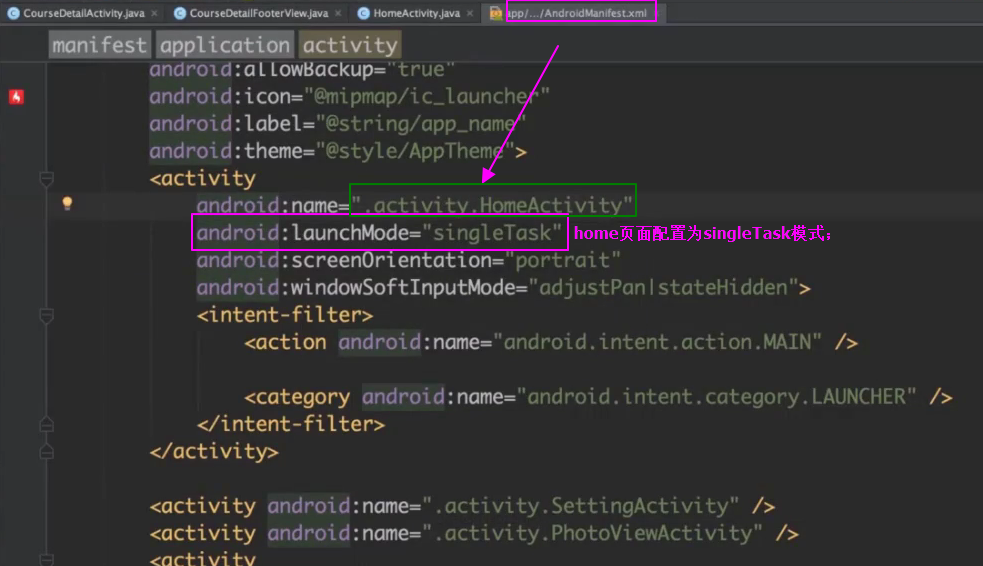
Task: Click the <action tag name
Action: [285, 342]
